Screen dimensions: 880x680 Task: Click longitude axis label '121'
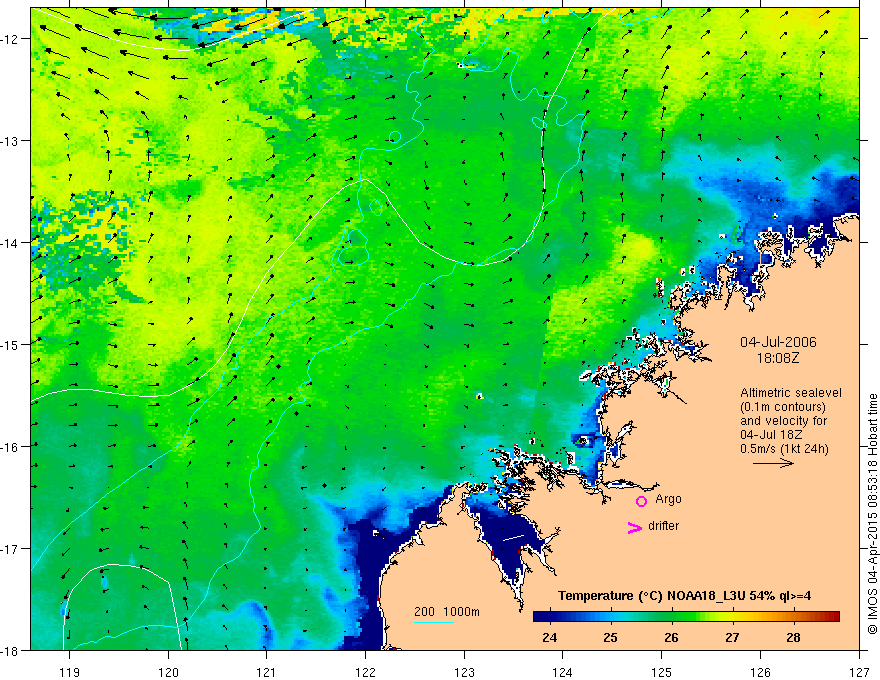tap(267, 673)
